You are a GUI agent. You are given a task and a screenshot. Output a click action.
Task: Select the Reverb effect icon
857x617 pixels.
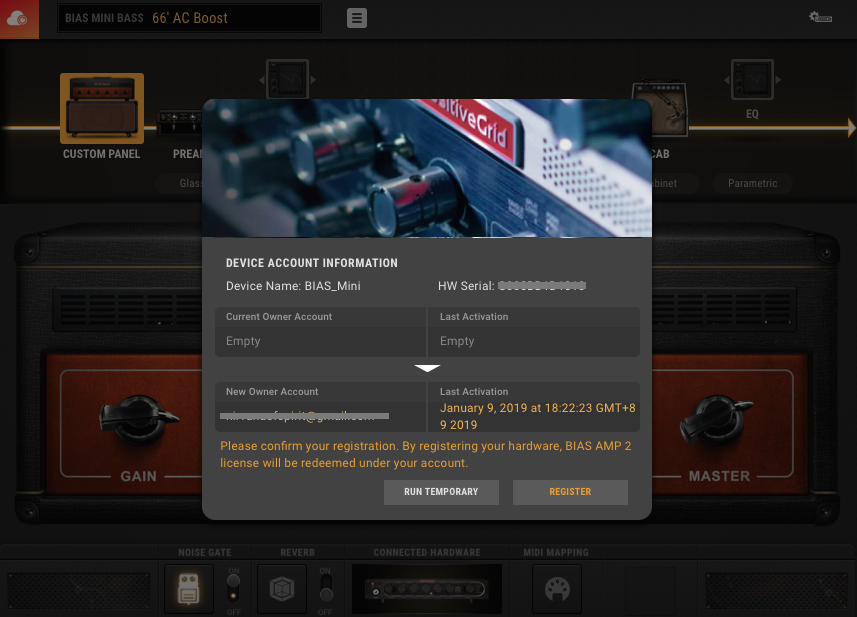click(281, 589)
